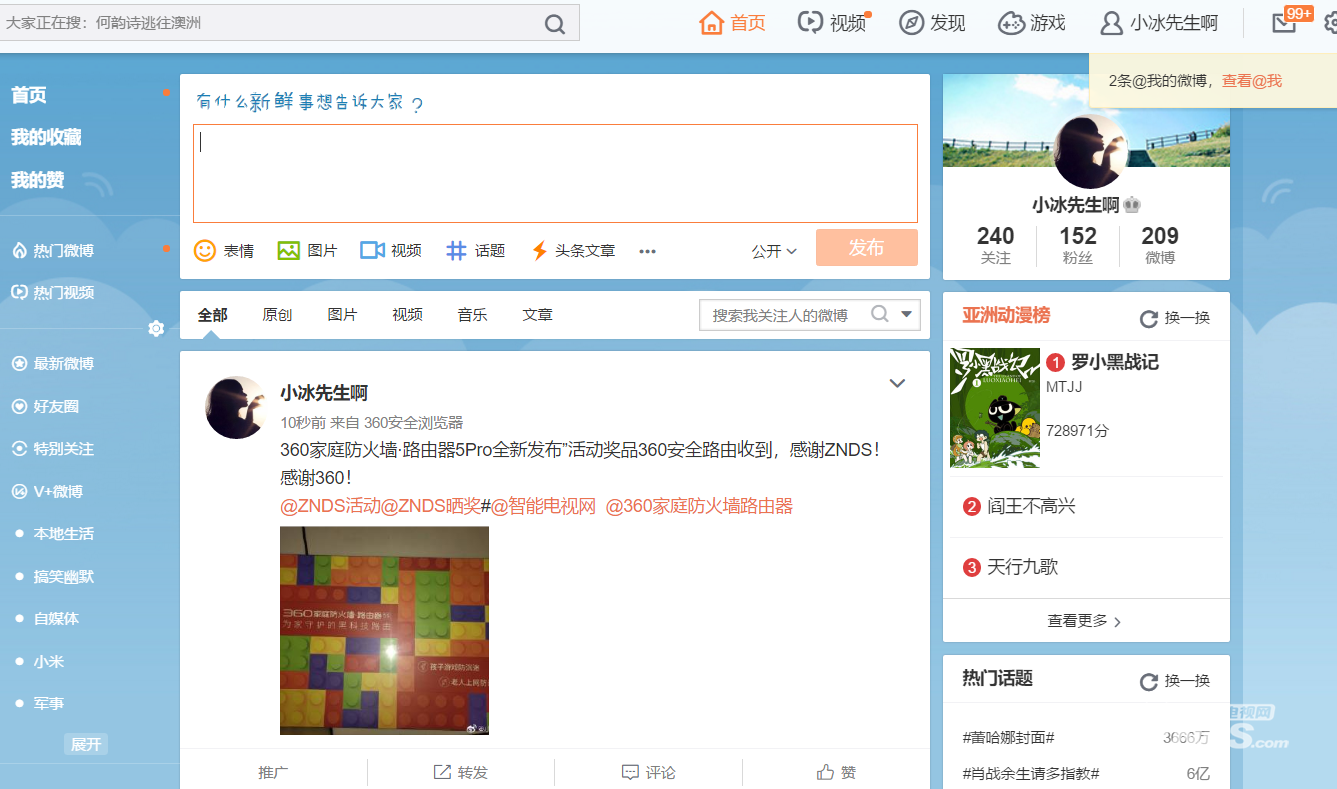
Task: Open the @智能电视网 mention link
Action: [x=543, y=506]
